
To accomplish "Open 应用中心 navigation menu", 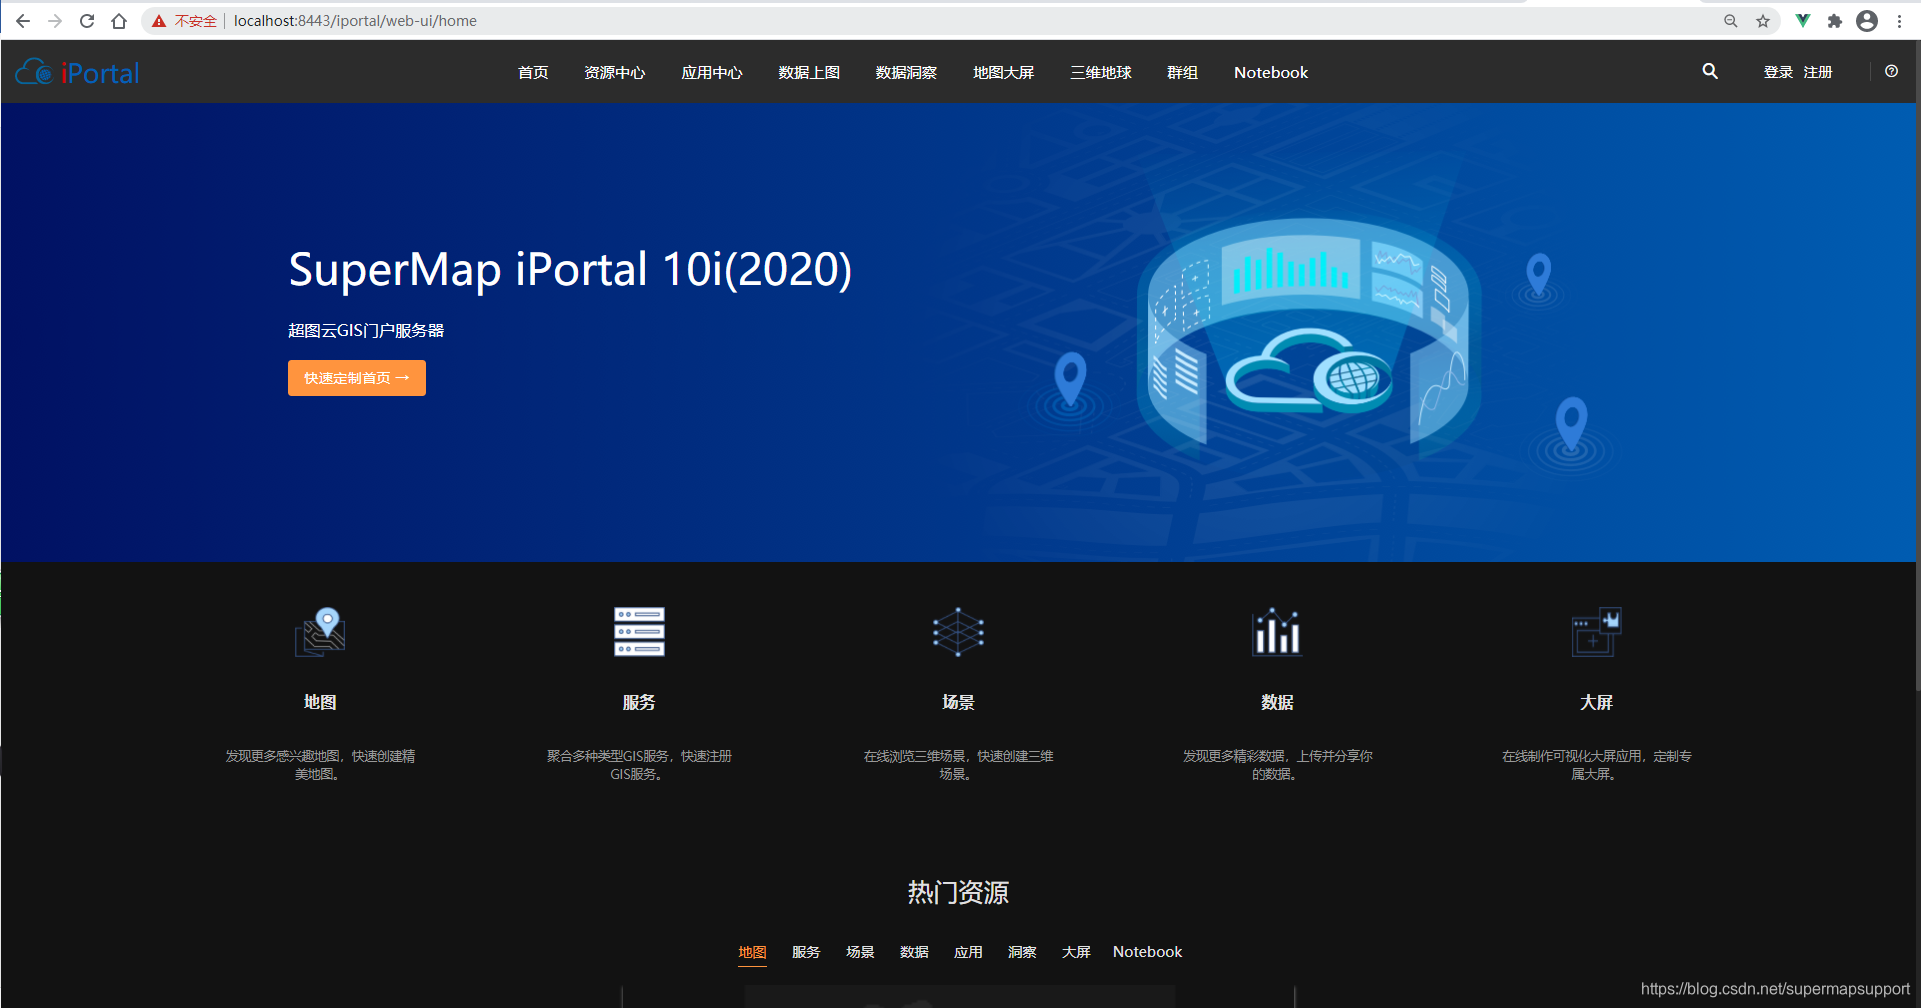I will point(711,72).
